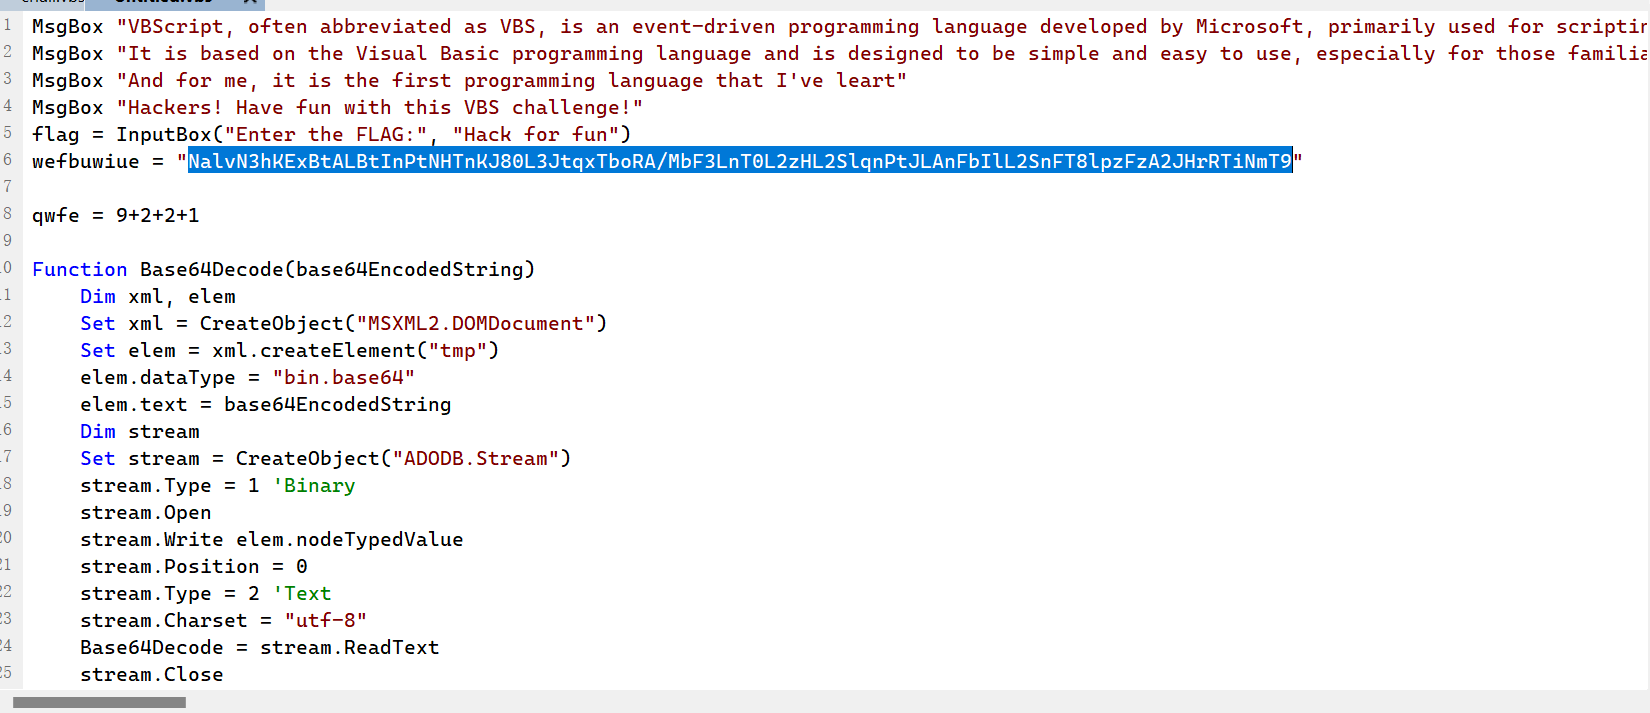Click 'stream.Close' statement
This screenshot has width=1650, height=713.
(x=152, y=674)
